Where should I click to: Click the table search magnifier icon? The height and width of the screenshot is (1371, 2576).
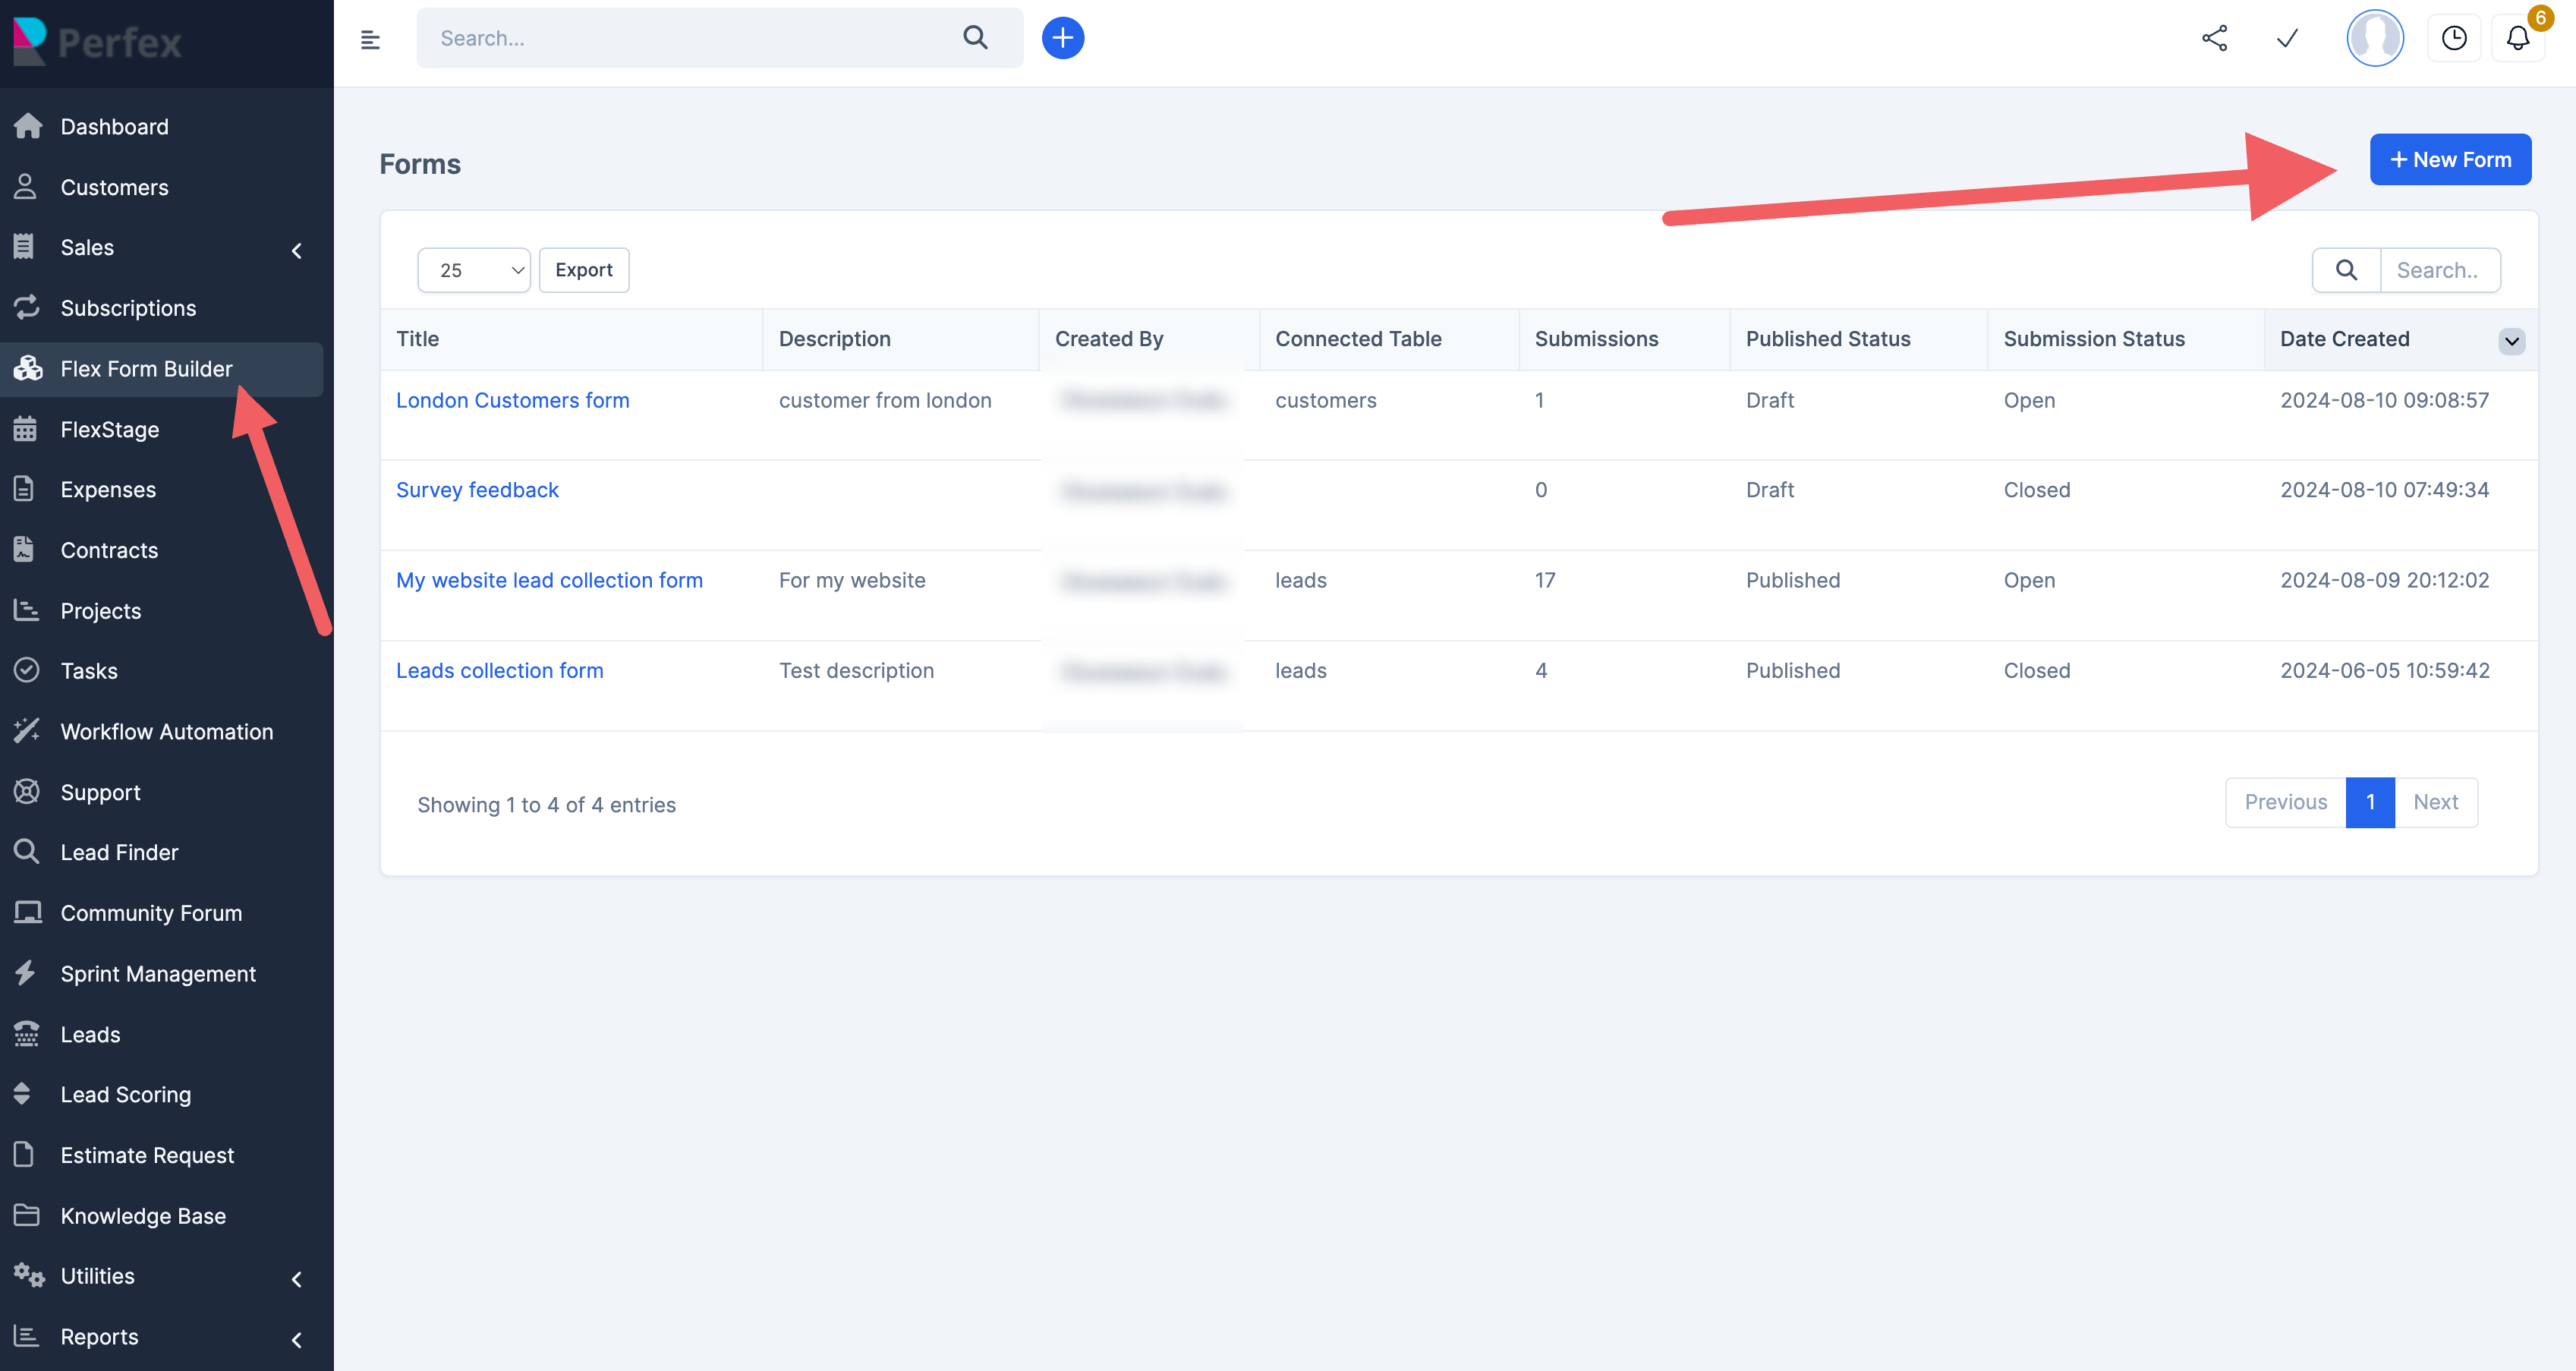(x=2346, y=270)
